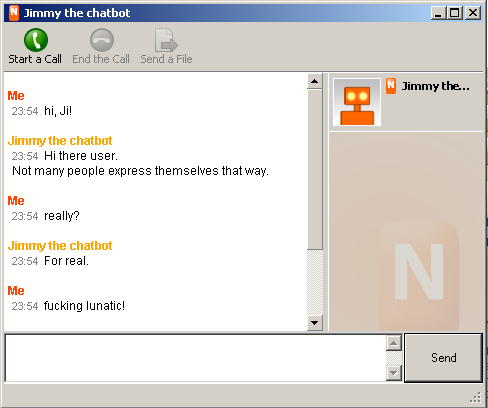
Task: Click the Send a File label
Action: (166, 59)
